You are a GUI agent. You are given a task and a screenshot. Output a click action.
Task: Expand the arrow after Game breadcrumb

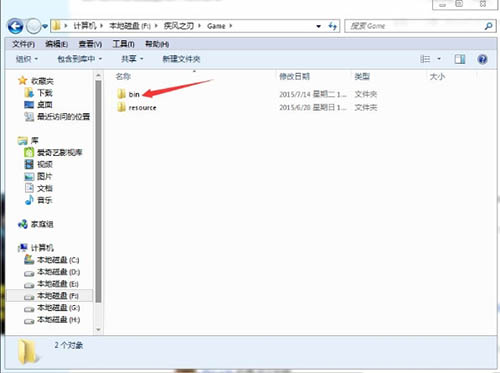click(x=231, y=26)
